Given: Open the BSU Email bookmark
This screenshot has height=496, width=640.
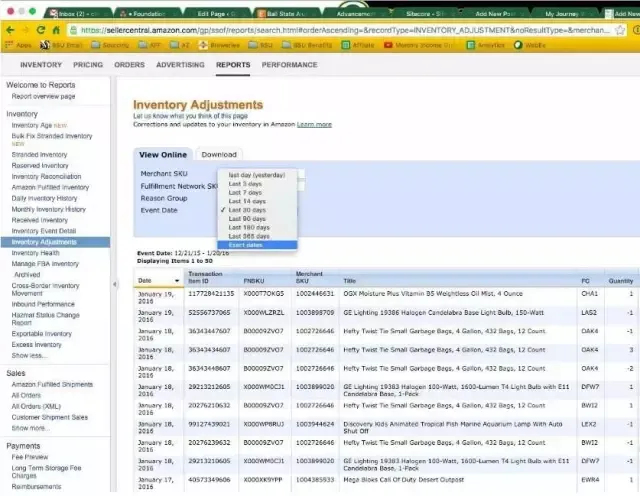Looking at the screenshot, I should pyautogui.click(x=62, y=45).
